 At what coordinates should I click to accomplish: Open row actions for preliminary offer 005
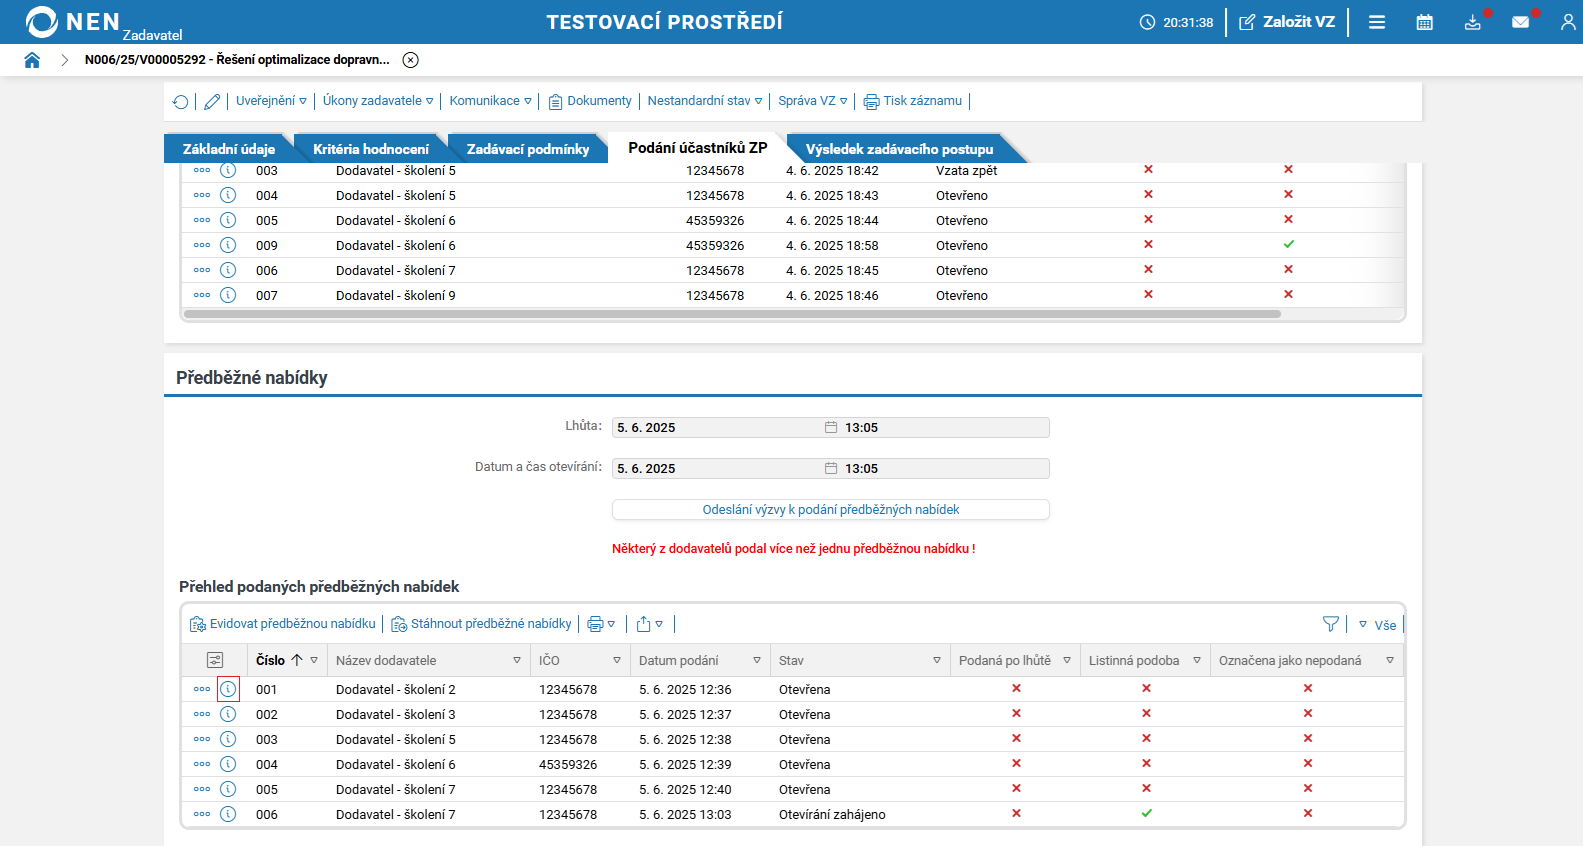(x=202, y=789)
